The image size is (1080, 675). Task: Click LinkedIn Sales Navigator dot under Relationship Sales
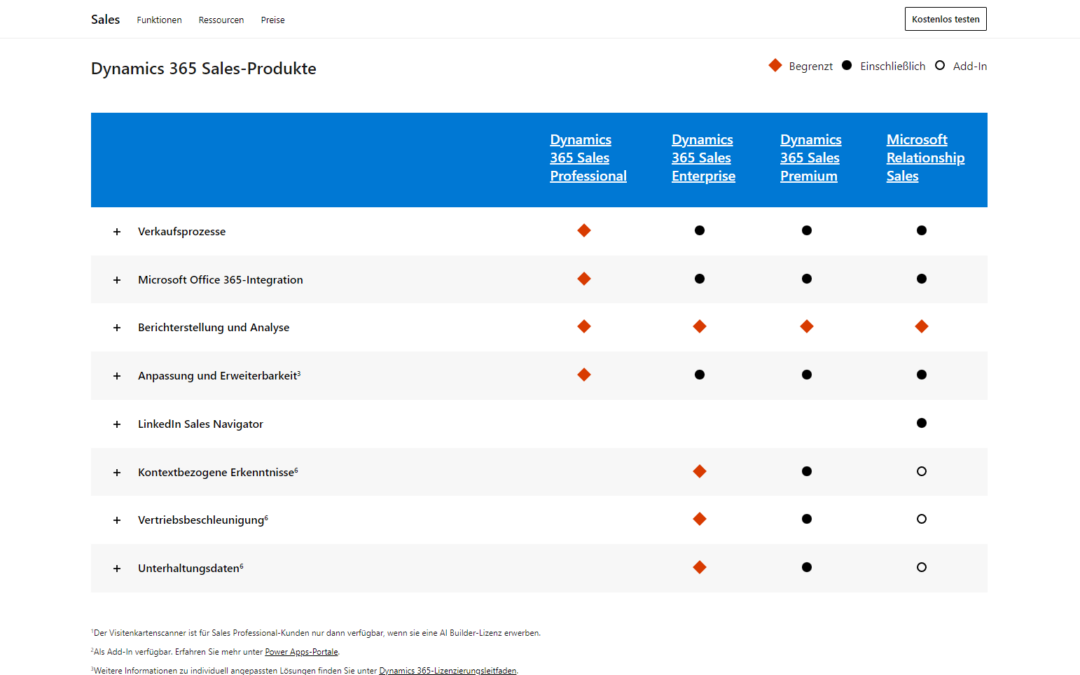click(922, 423)
